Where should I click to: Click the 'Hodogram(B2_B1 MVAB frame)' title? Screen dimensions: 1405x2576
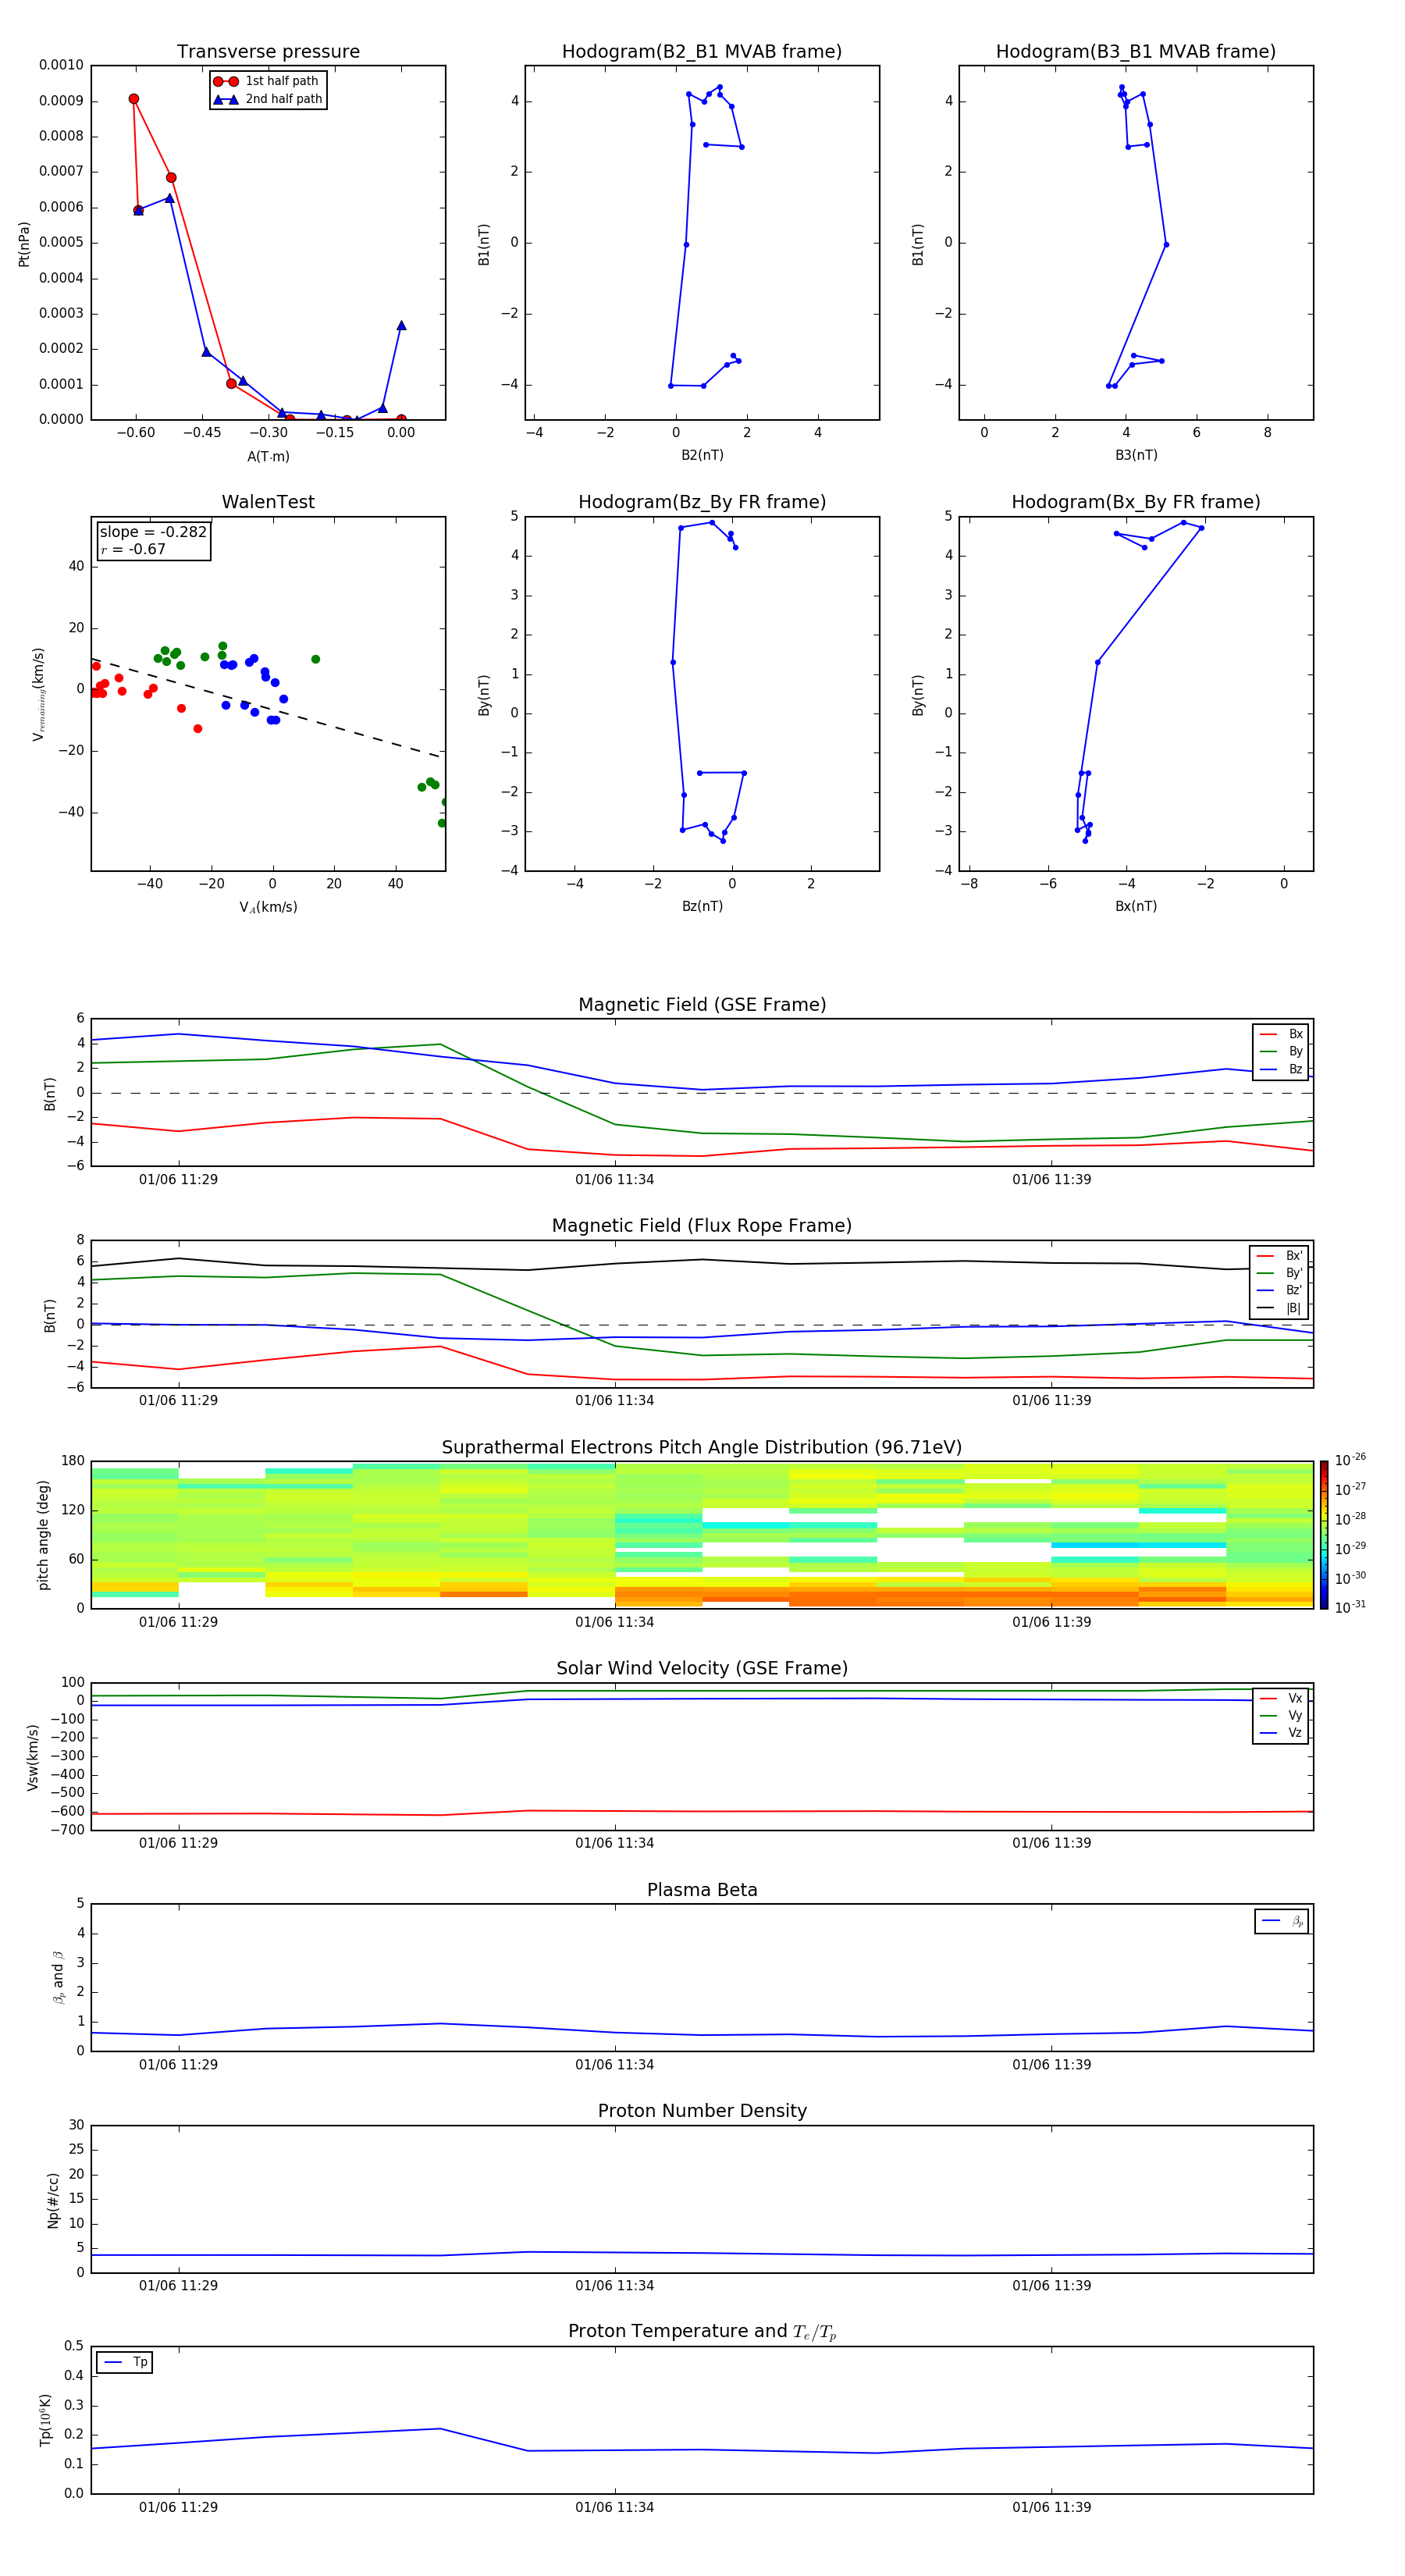702,52
